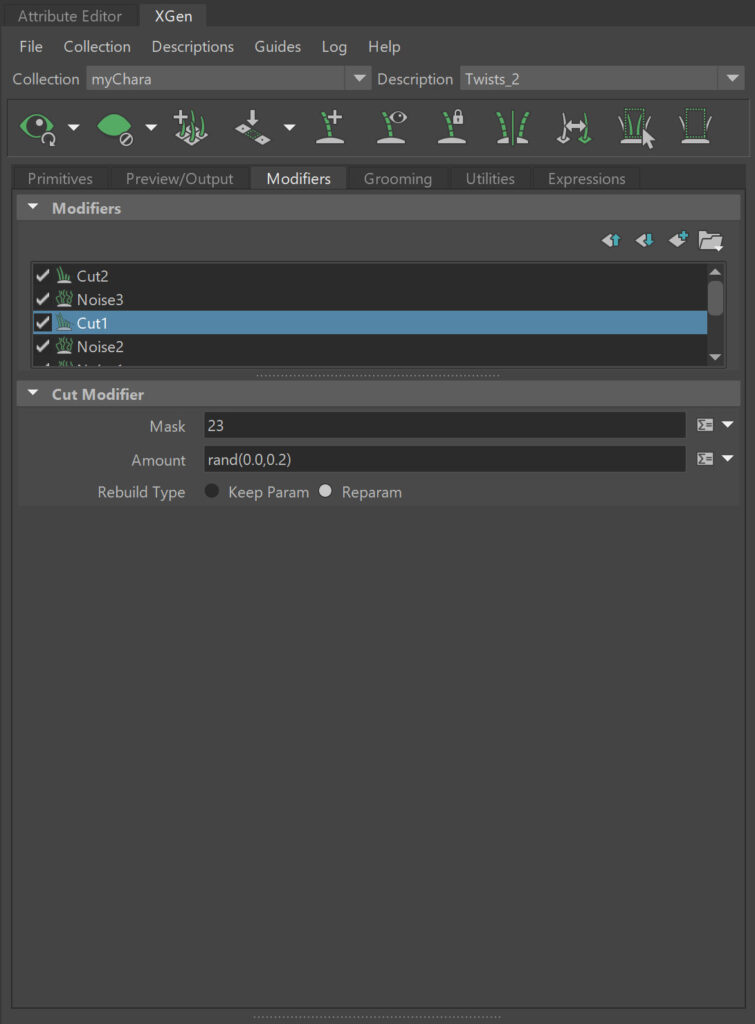
Task: Click the mirror guides icon
Action: click(513, 127)
